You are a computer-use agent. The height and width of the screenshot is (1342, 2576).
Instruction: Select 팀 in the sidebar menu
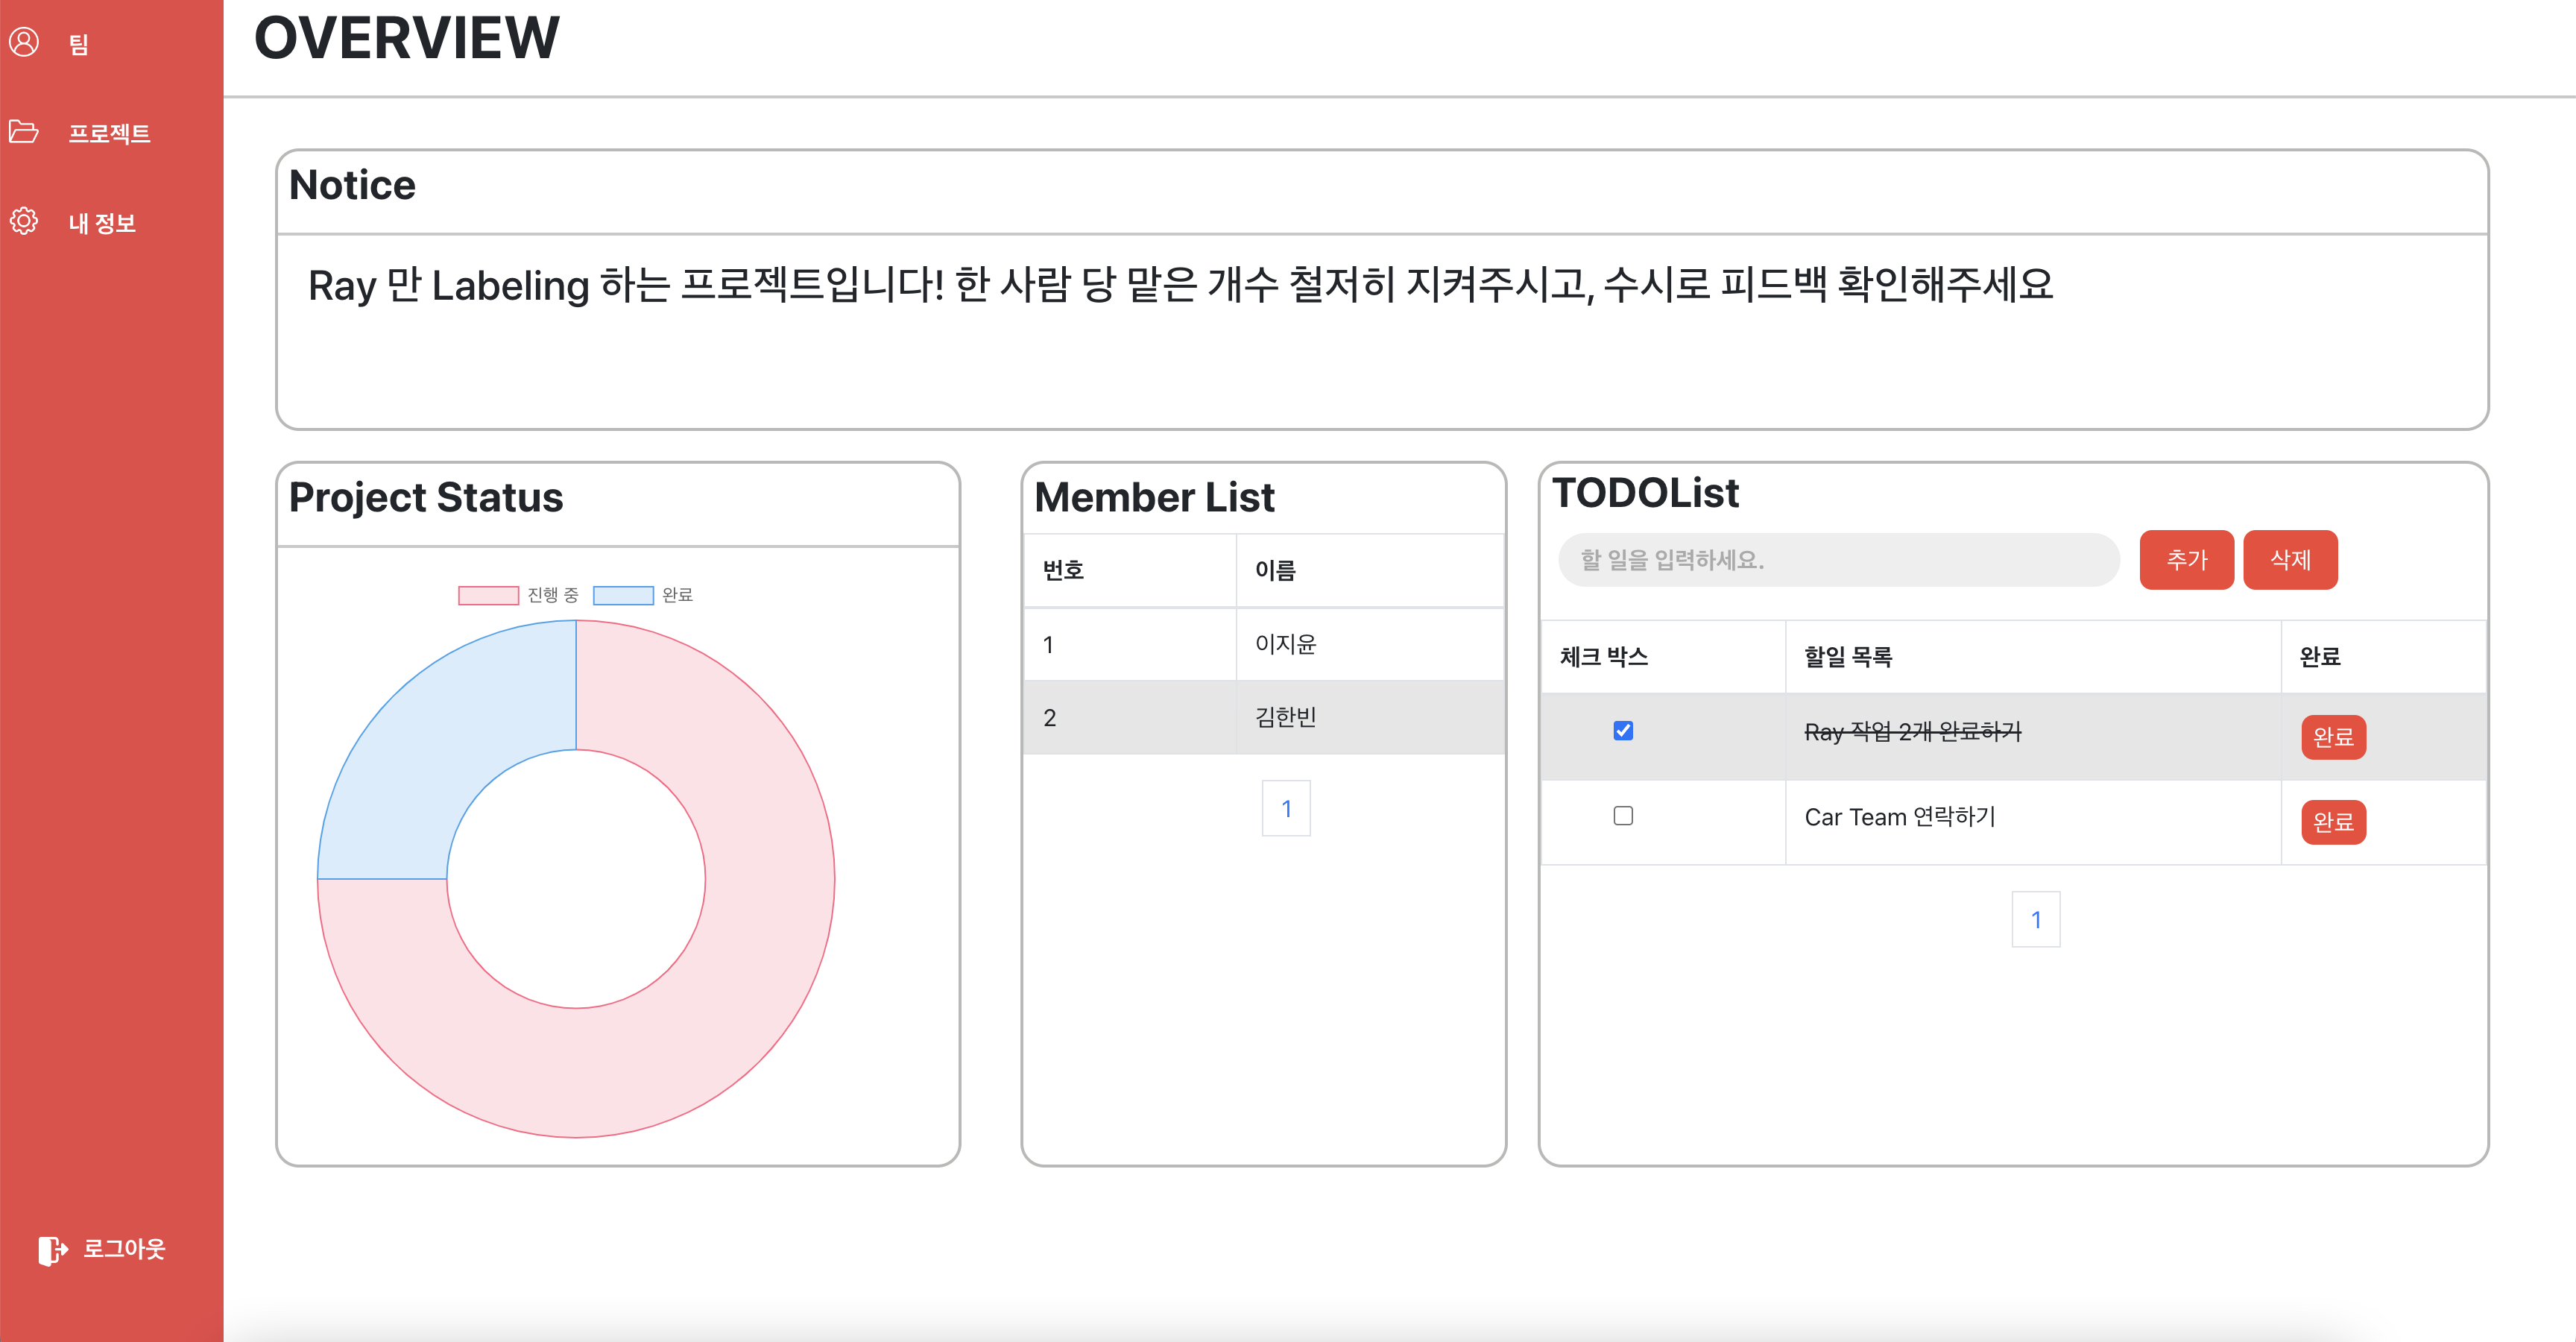pos(78,44)
